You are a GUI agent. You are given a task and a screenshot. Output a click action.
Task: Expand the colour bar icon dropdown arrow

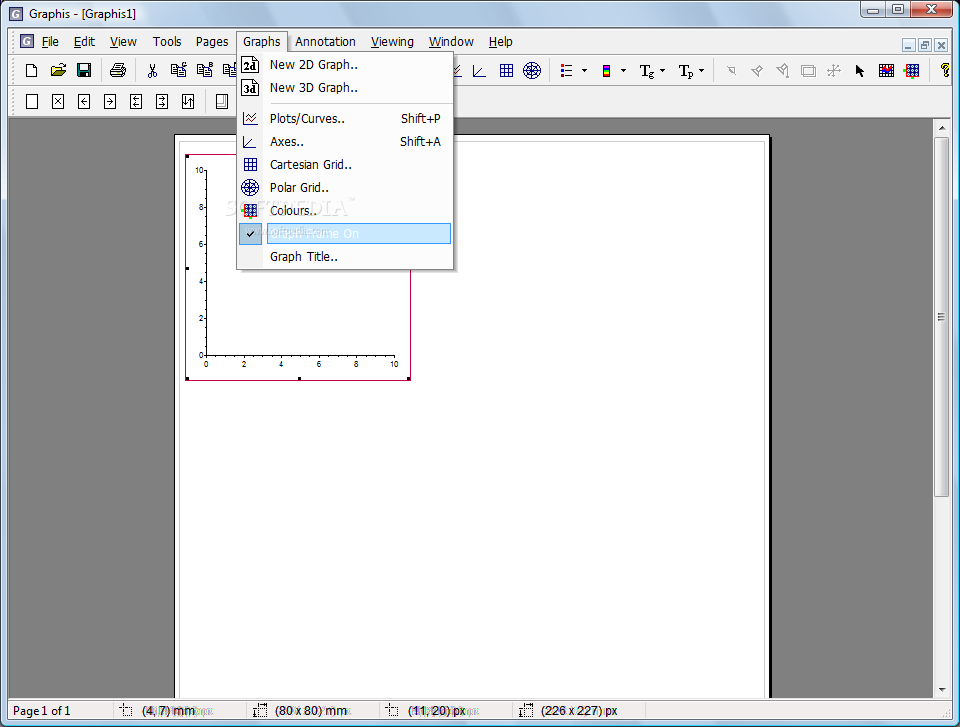point(623,71)
